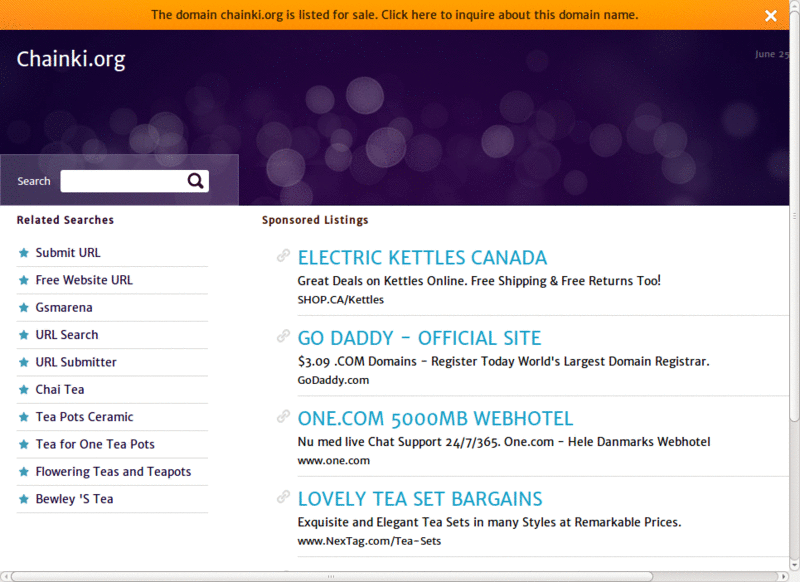Open the Chai Tea related search
The height and width of the screenshot is (582, 800).
point(60,390)
